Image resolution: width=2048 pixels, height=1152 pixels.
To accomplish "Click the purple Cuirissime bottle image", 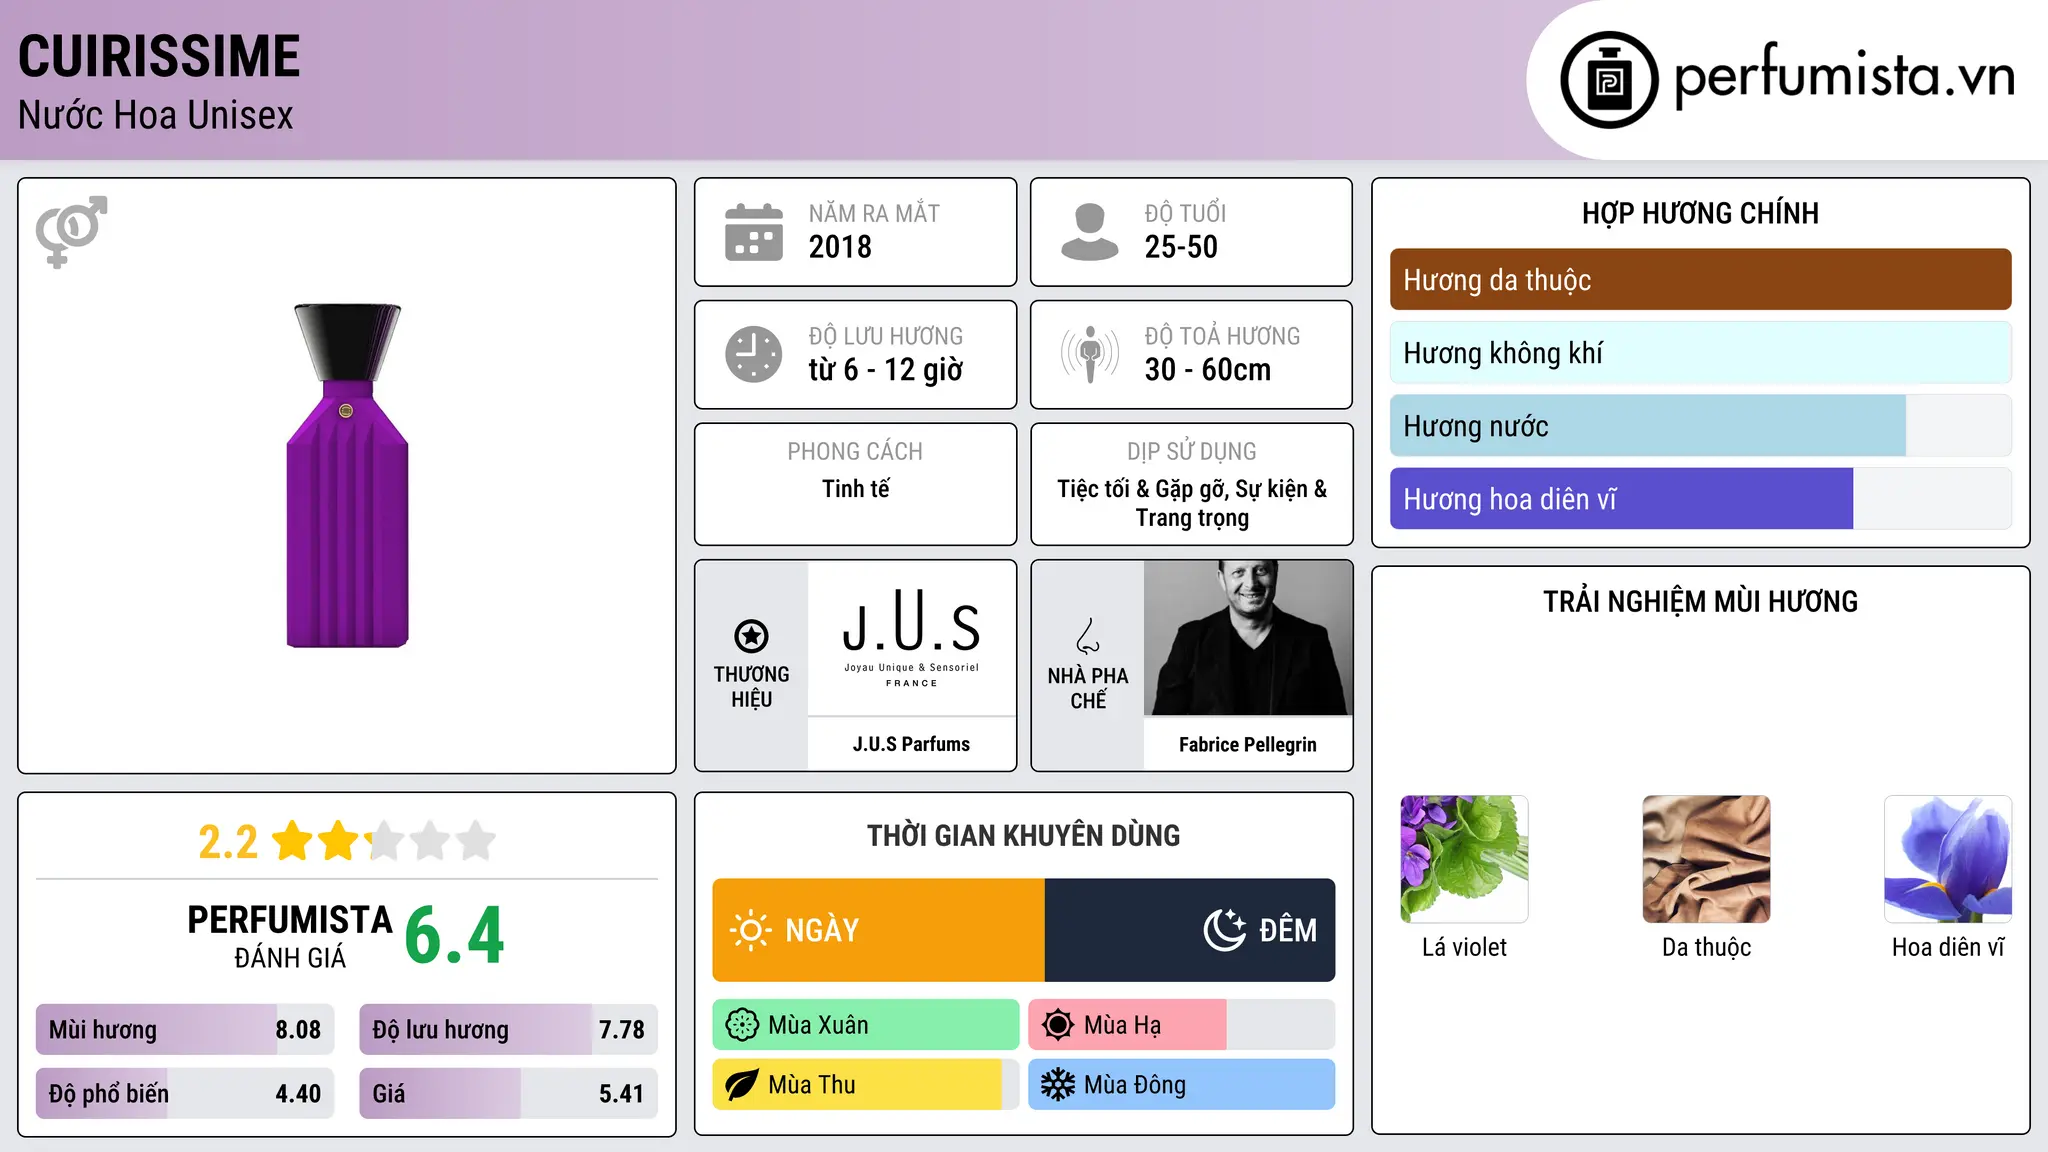I will (347, 476).
